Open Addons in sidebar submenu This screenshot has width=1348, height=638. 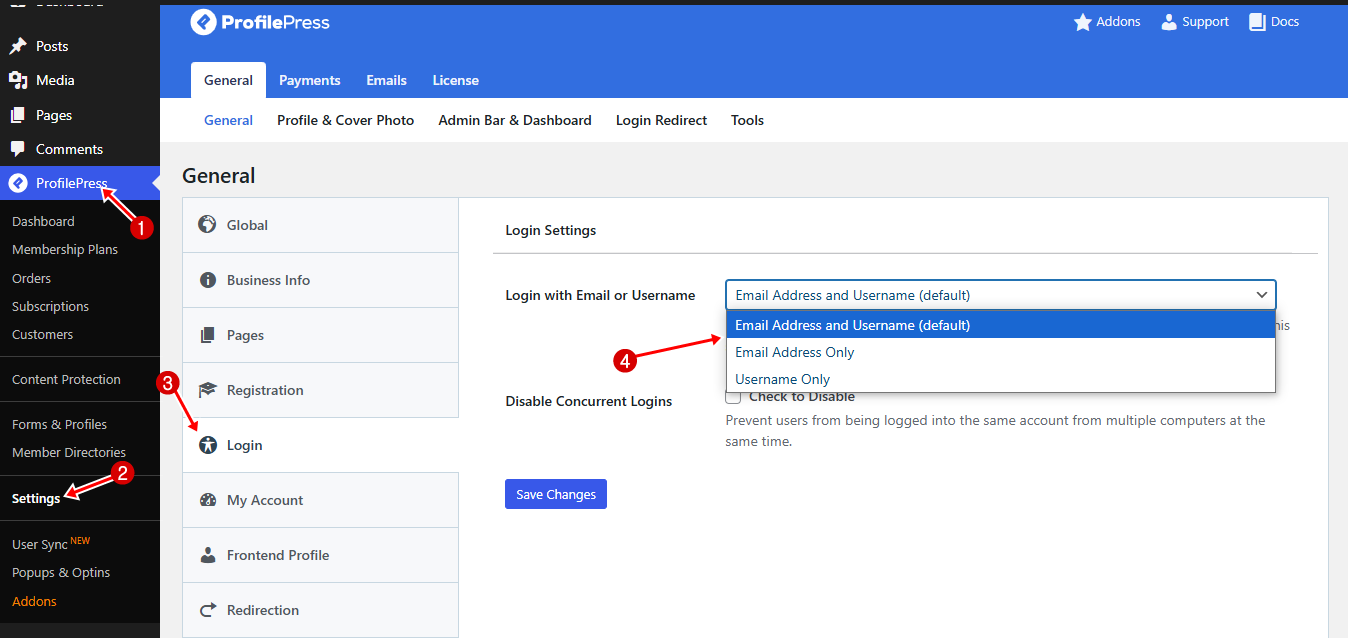pyautogui.click(x=34, y=601)
